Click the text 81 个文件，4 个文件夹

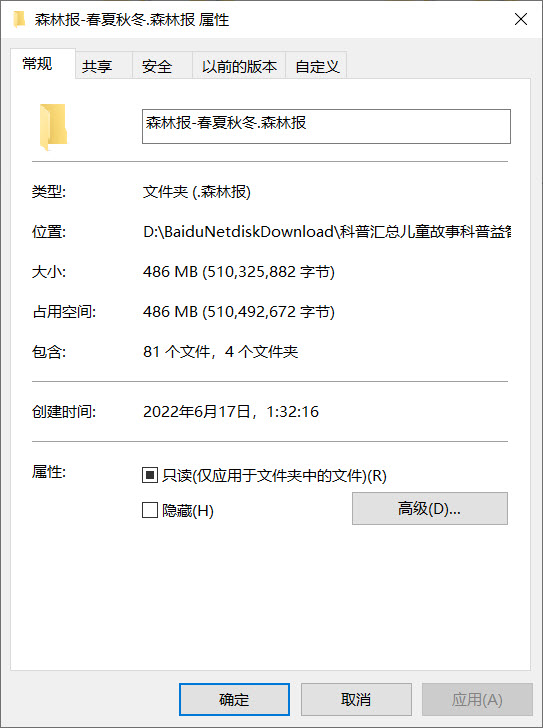(x=220, y=351)
